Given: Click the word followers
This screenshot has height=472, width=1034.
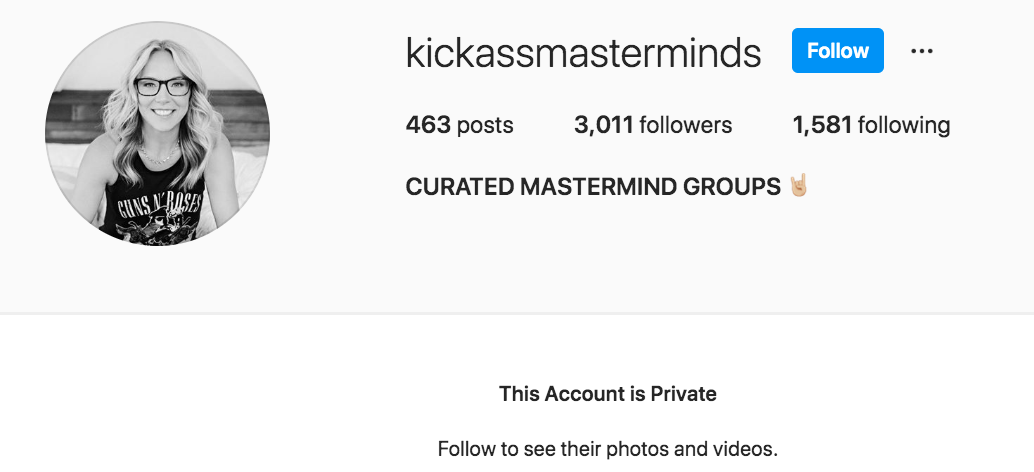Looking at the screenshot, I should coord(686,125).
